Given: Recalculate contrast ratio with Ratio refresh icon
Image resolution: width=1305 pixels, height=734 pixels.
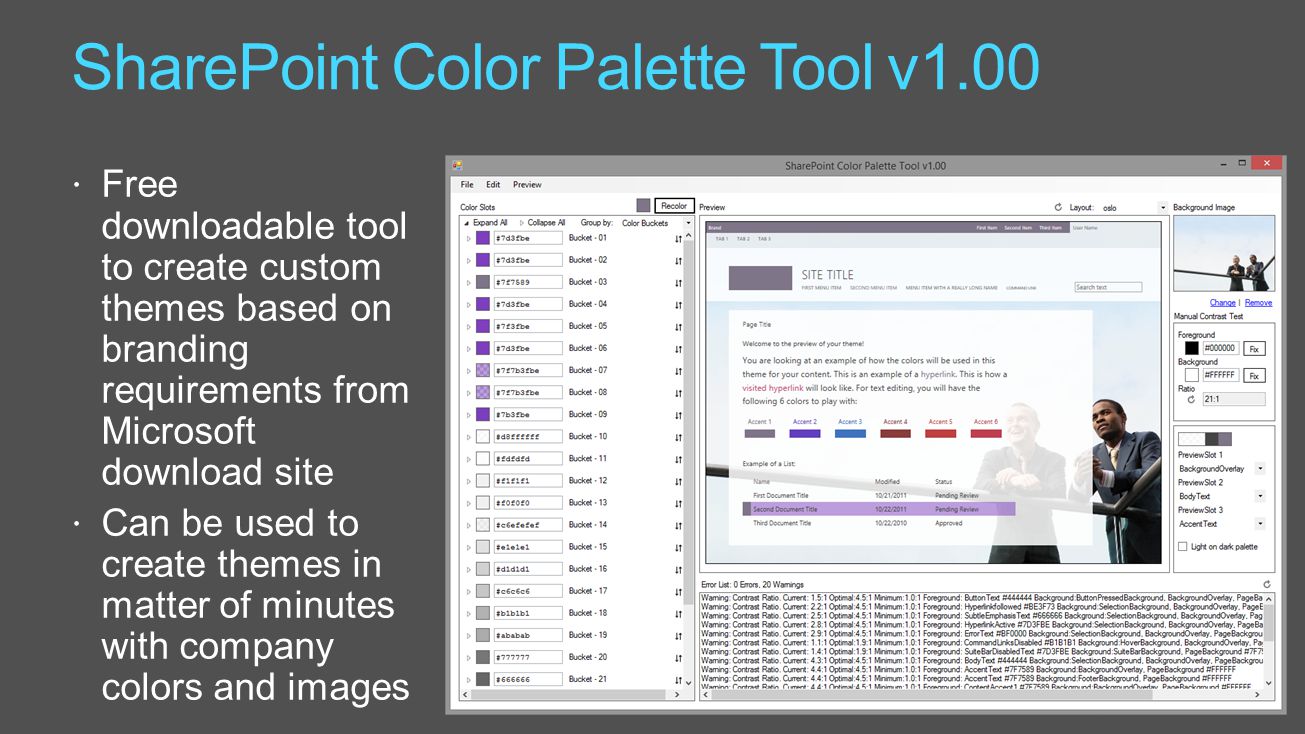Looking at the screenshot, I should tap(1191, 399).
